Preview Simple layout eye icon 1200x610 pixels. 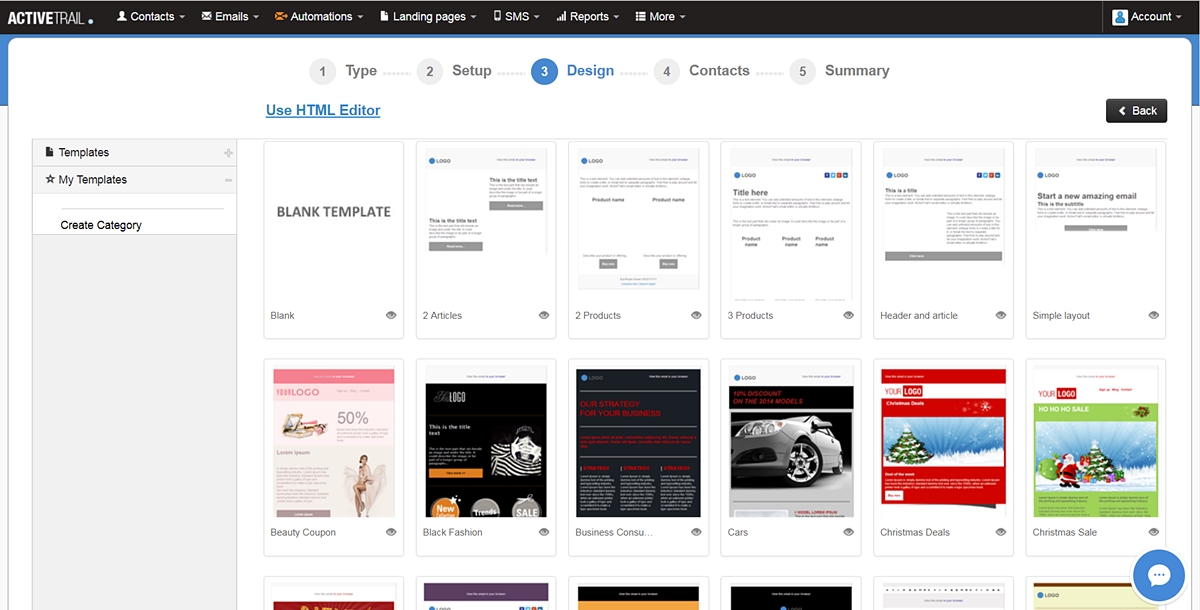pos(1154,315)
